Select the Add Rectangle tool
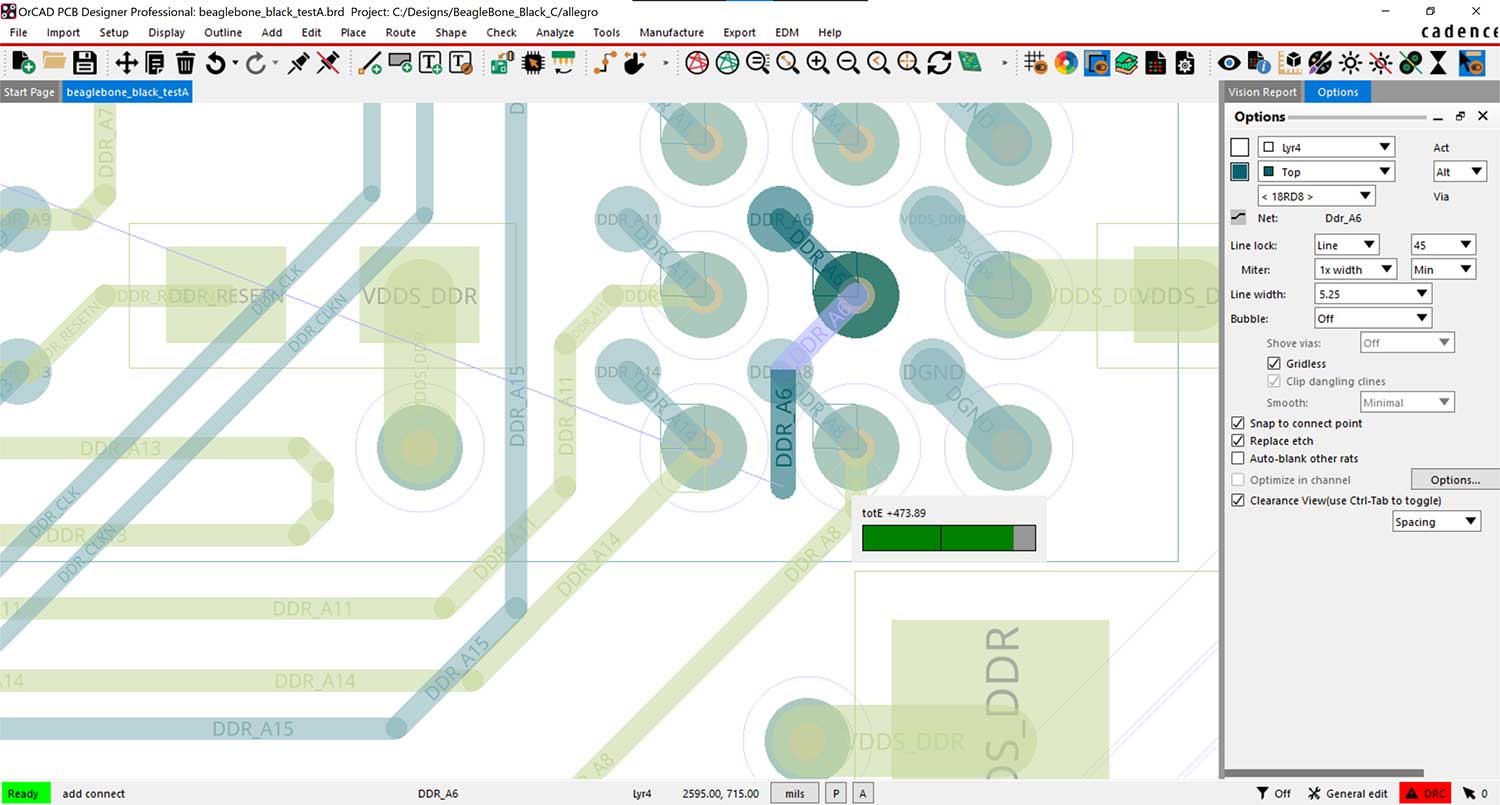 coord(401,63)
